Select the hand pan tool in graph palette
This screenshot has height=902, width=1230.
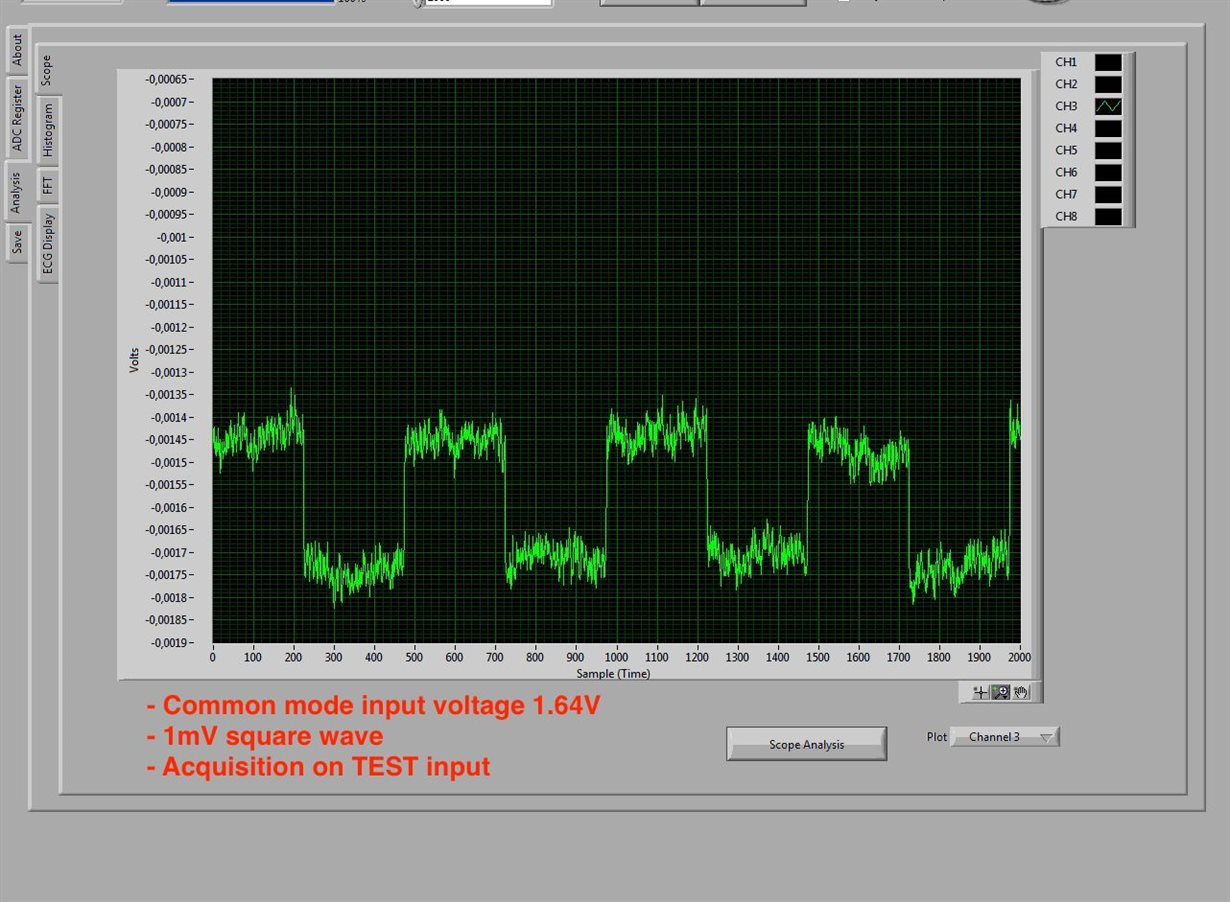pos(1021,692)
